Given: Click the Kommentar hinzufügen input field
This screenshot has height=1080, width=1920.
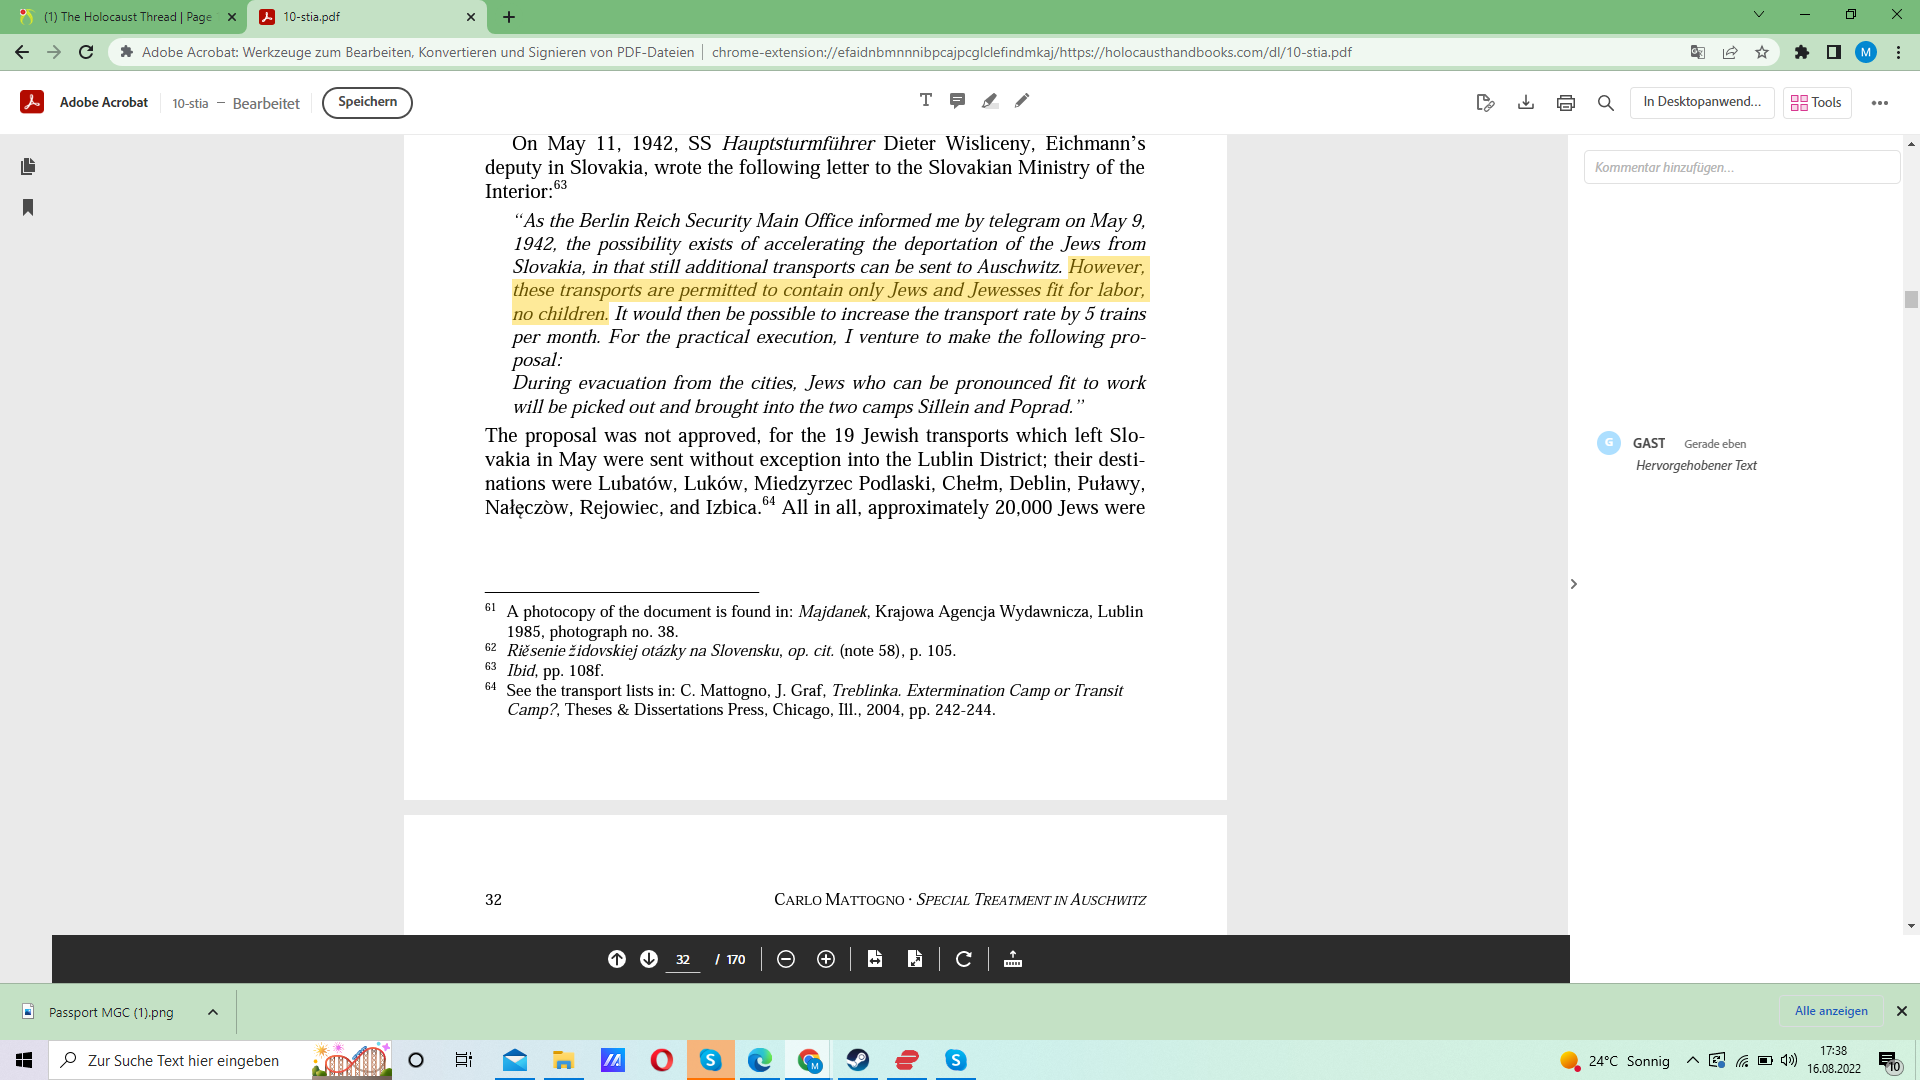Looking at the screenshot, I should pos(1741,167).
